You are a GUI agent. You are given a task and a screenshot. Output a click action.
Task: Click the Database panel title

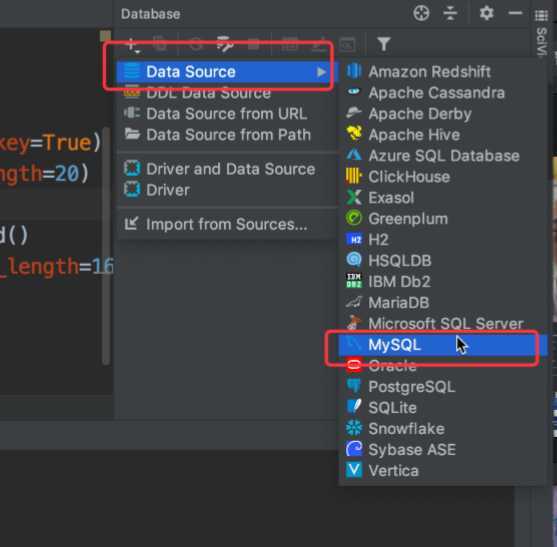pos(150,14)
